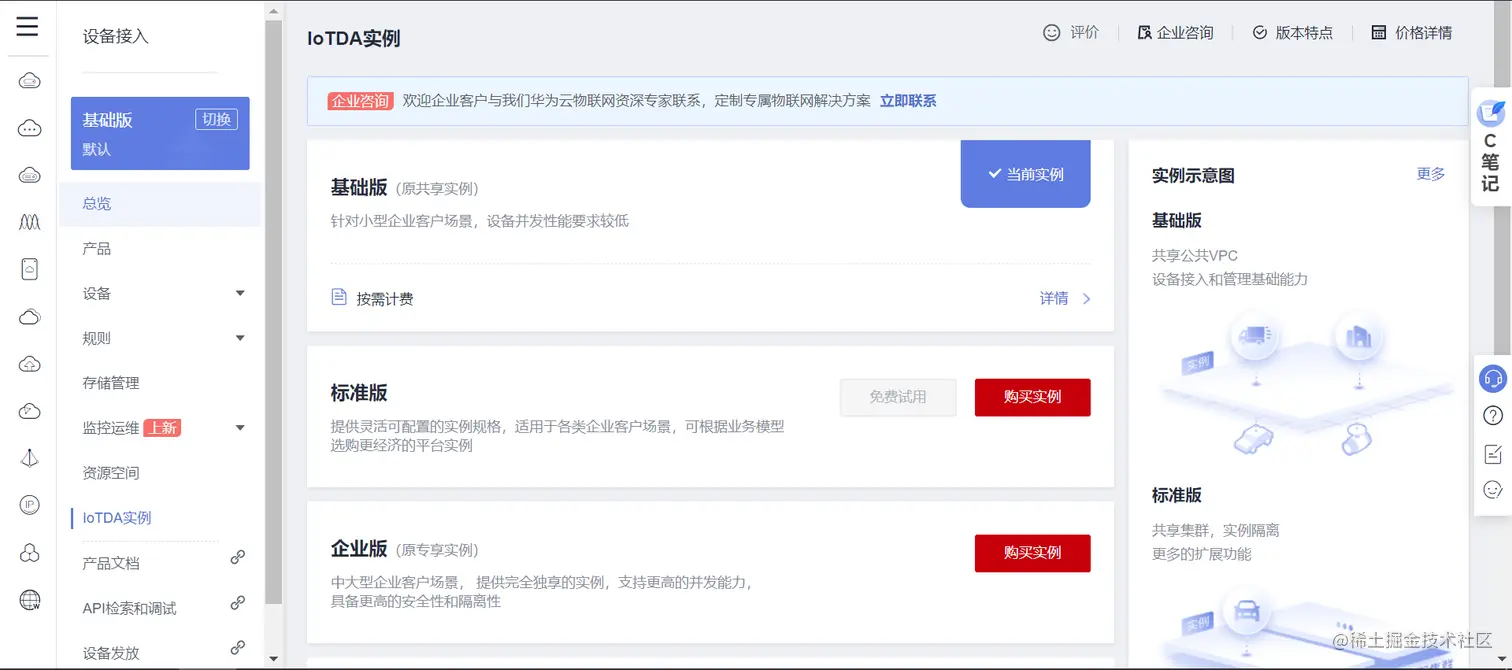Click the 按需计费 billing text
Screen dimensions: 1512x670
385,298
